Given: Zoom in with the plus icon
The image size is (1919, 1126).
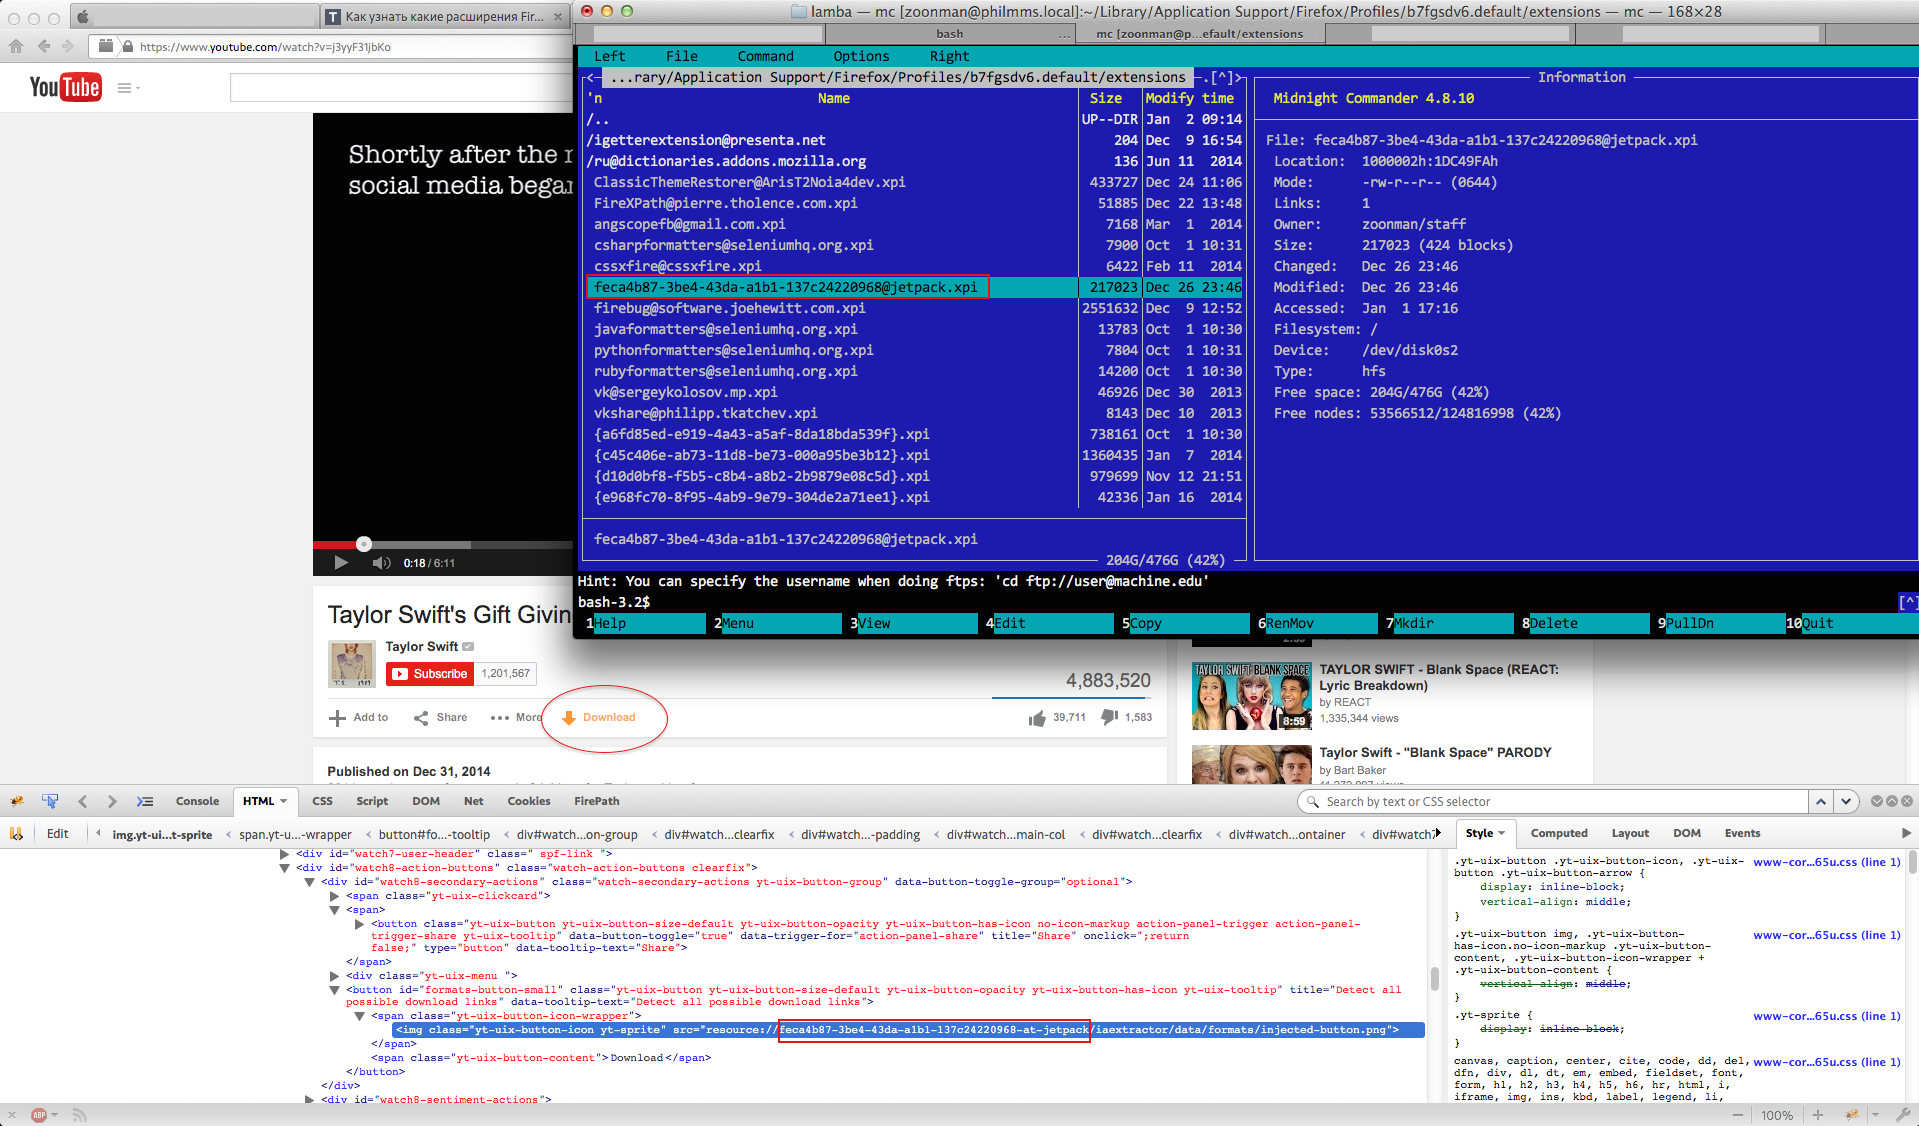Looking at the screenshot, I should click(x=1818, y=1115).
